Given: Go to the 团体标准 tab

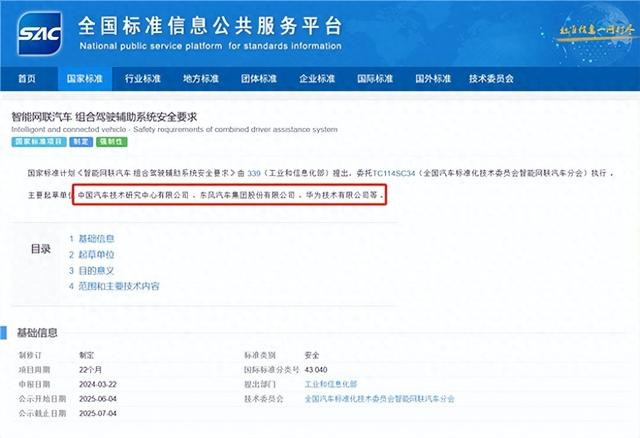Looking at the screenshot, I should coord(259,78).
